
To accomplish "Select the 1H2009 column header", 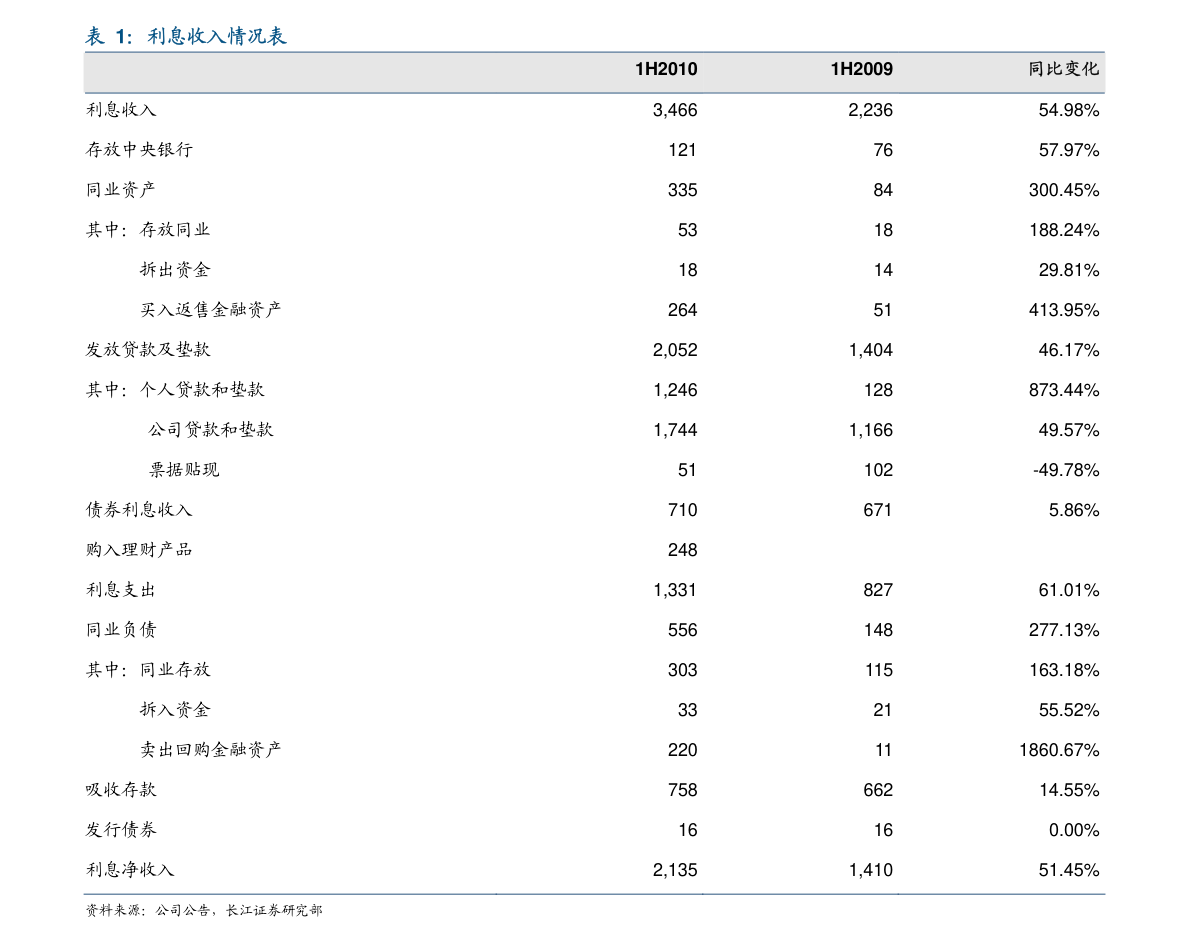I will [861, 69].
